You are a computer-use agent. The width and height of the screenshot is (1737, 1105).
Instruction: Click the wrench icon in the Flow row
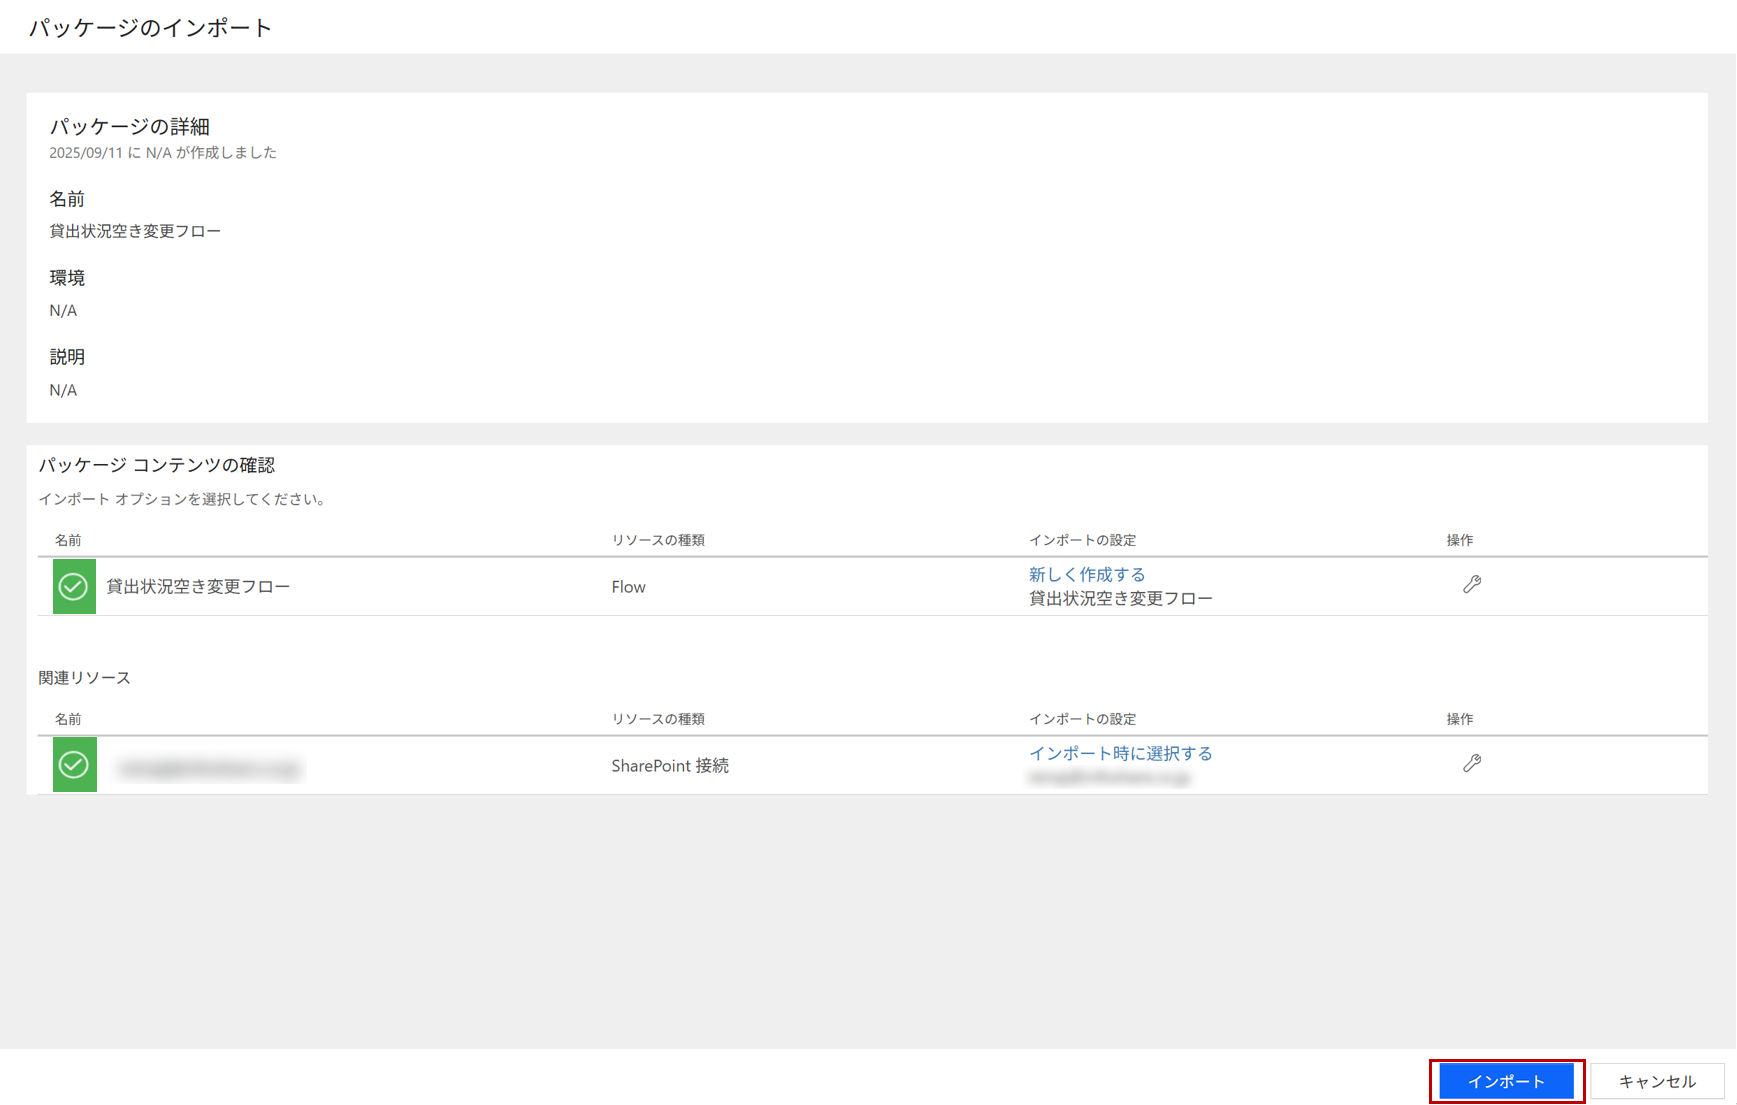(x=1471, y=585)
